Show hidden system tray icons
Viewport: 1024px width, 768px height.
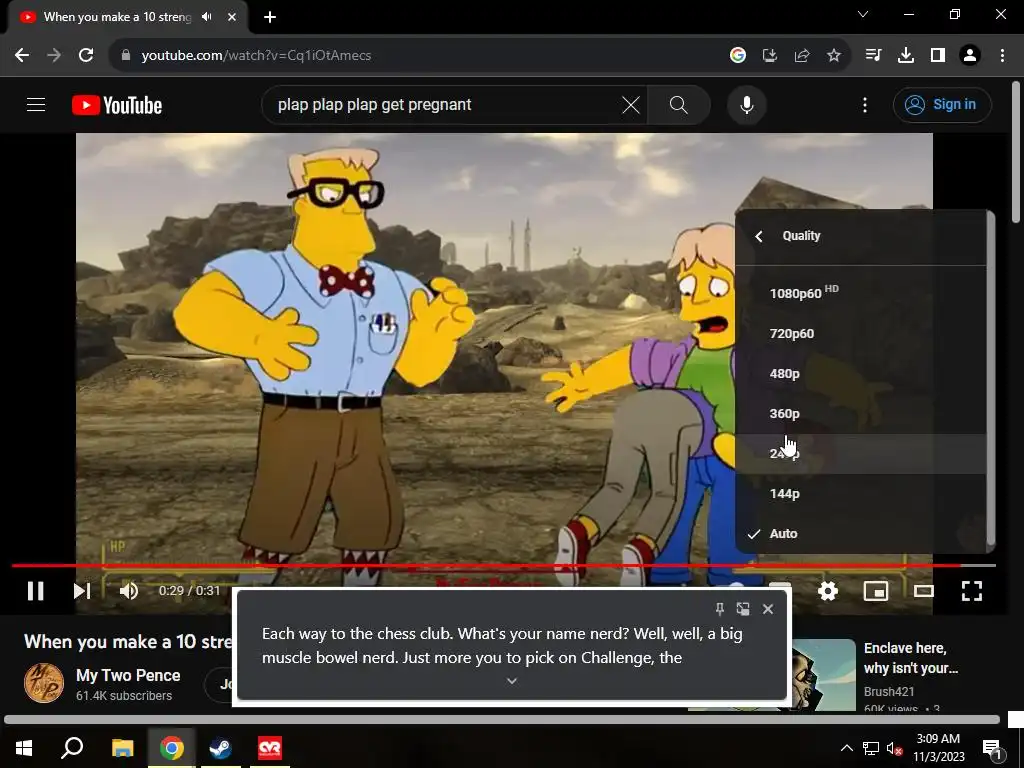click(846, 748)
